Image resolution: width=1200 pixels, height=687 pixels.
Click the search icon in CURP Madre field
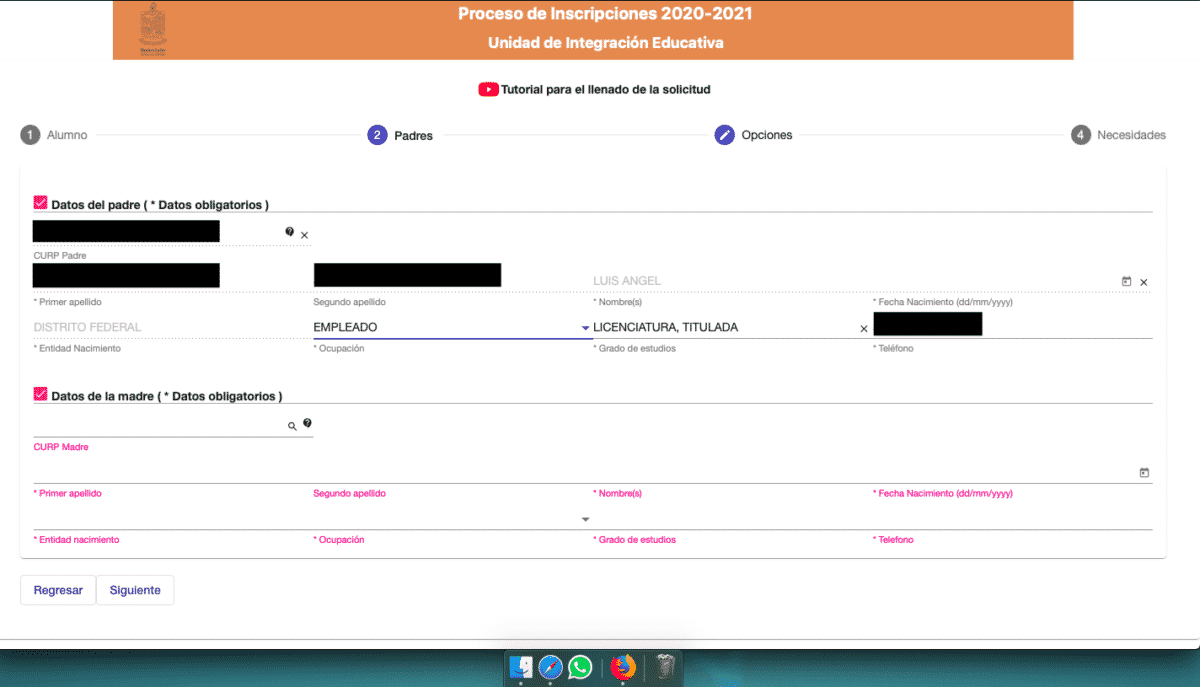click(x=292, y=426)
